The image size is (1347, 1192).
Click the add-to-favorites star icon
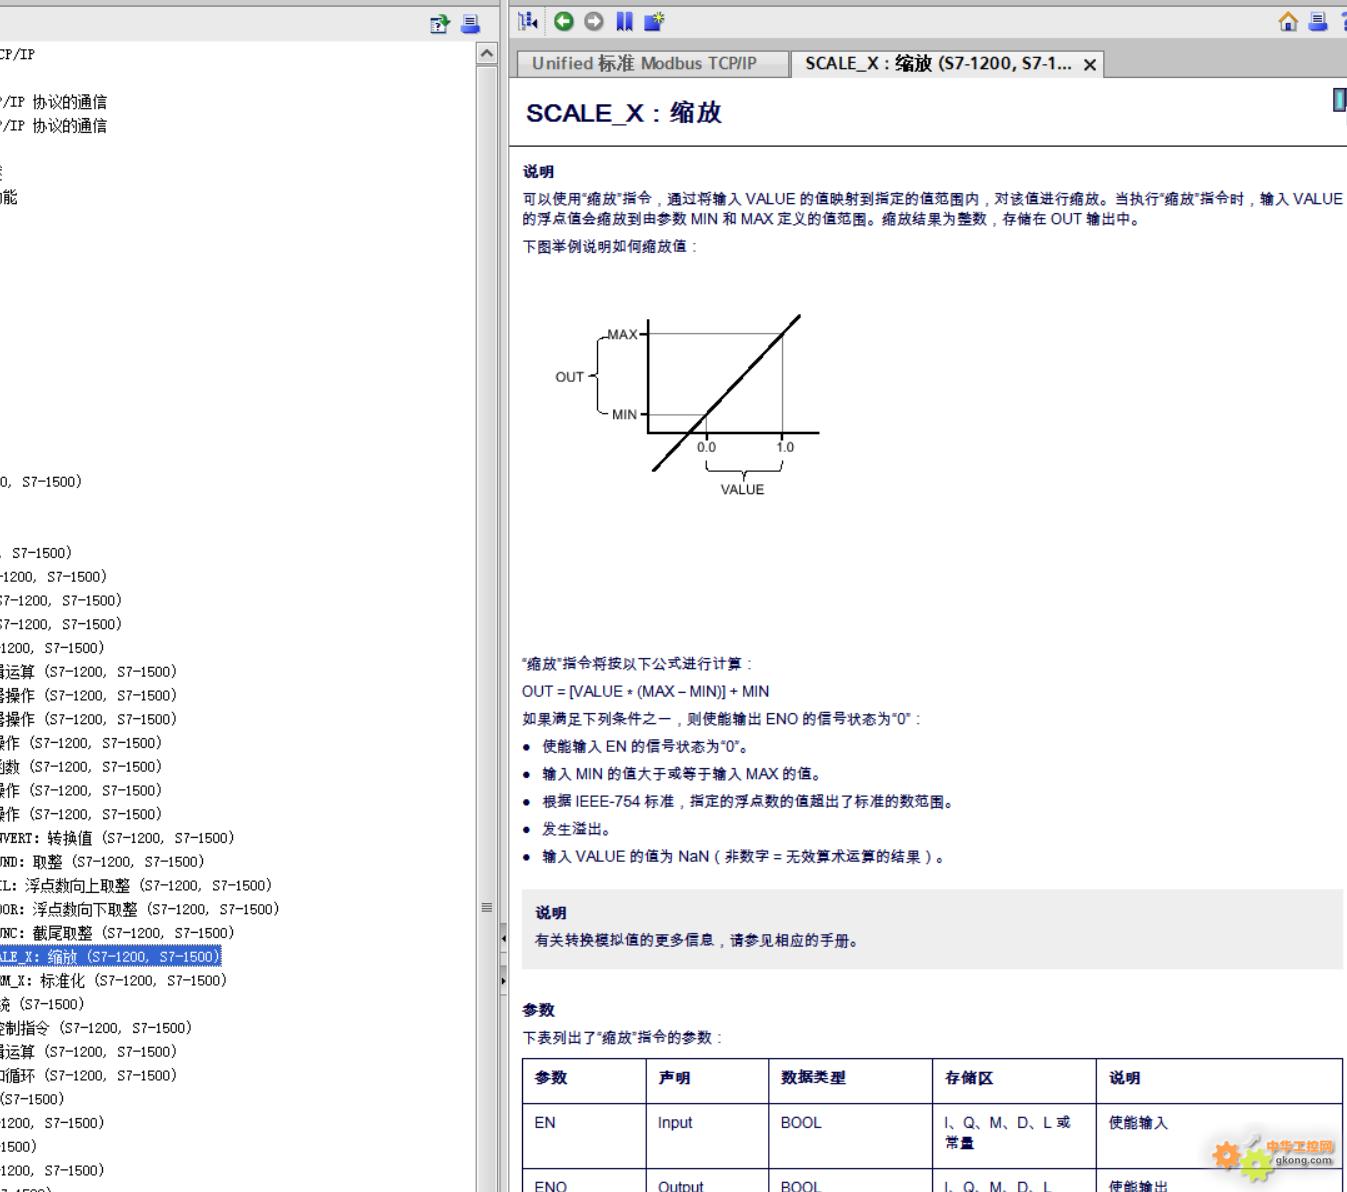655,21
